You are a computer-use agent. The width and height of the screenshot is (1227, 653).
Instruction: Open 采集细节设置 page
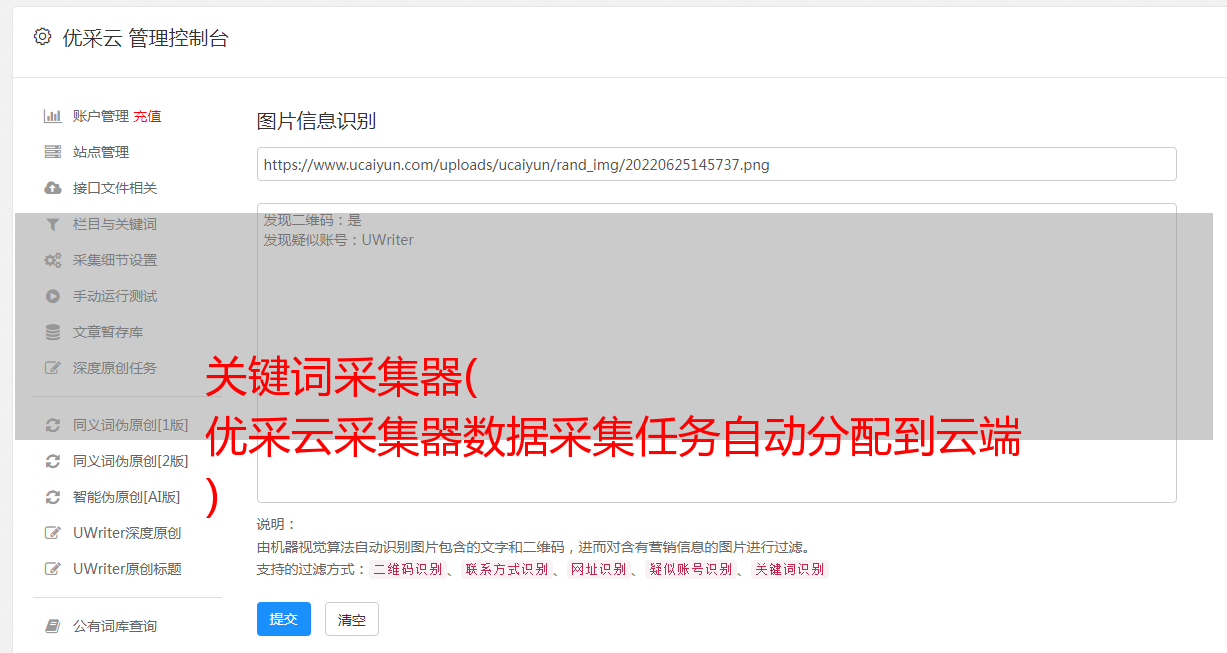(x=115, y=260)
